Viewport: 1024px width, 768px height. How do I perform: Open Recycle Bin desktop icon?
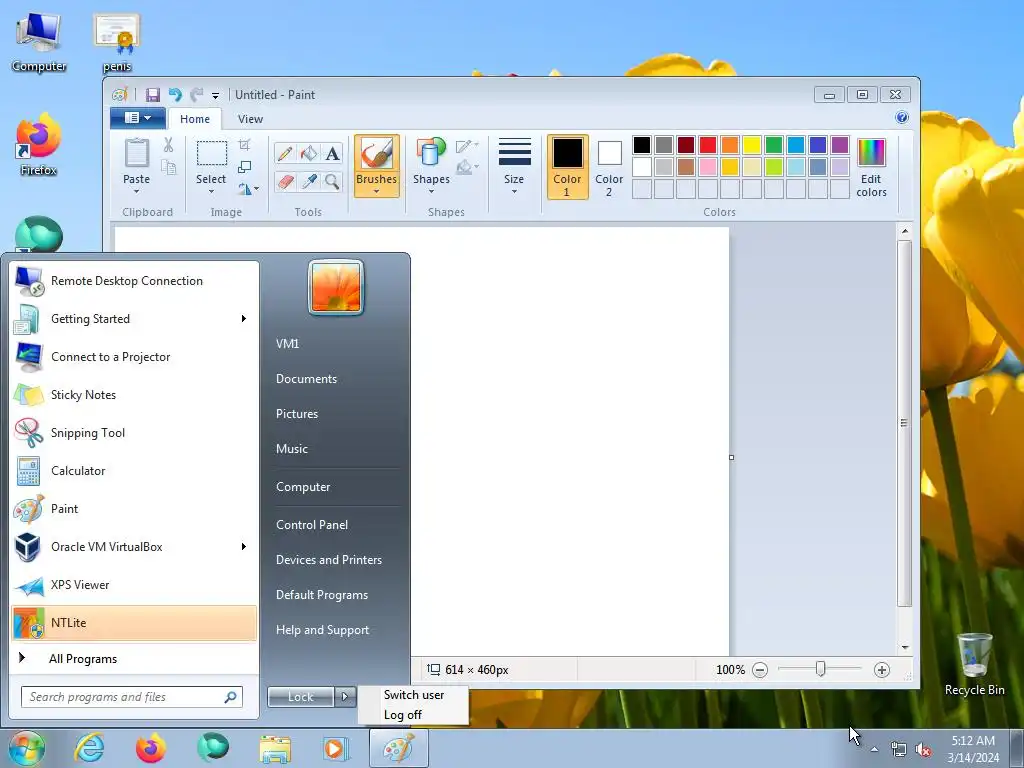(x=974, y=664)
